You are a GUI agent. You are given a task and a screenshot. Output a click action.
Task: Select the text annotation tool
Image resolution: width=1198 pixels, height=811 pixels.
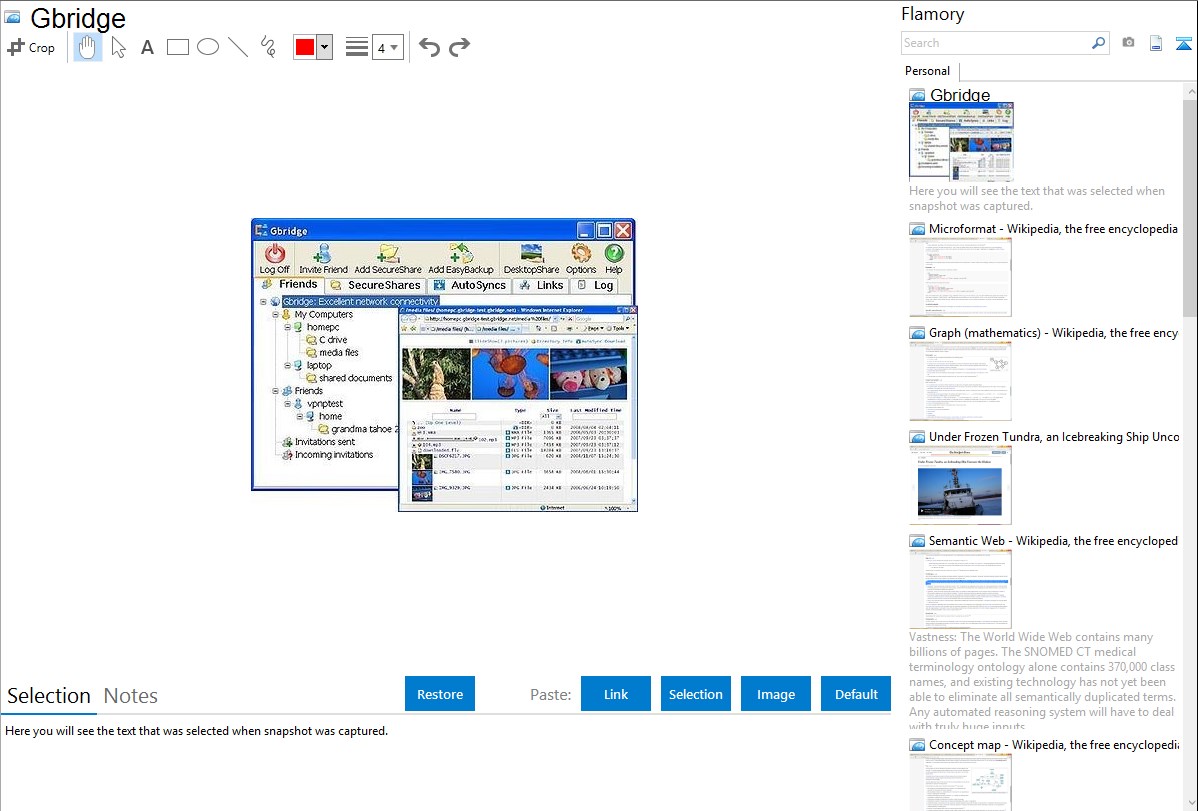(147, 47)
